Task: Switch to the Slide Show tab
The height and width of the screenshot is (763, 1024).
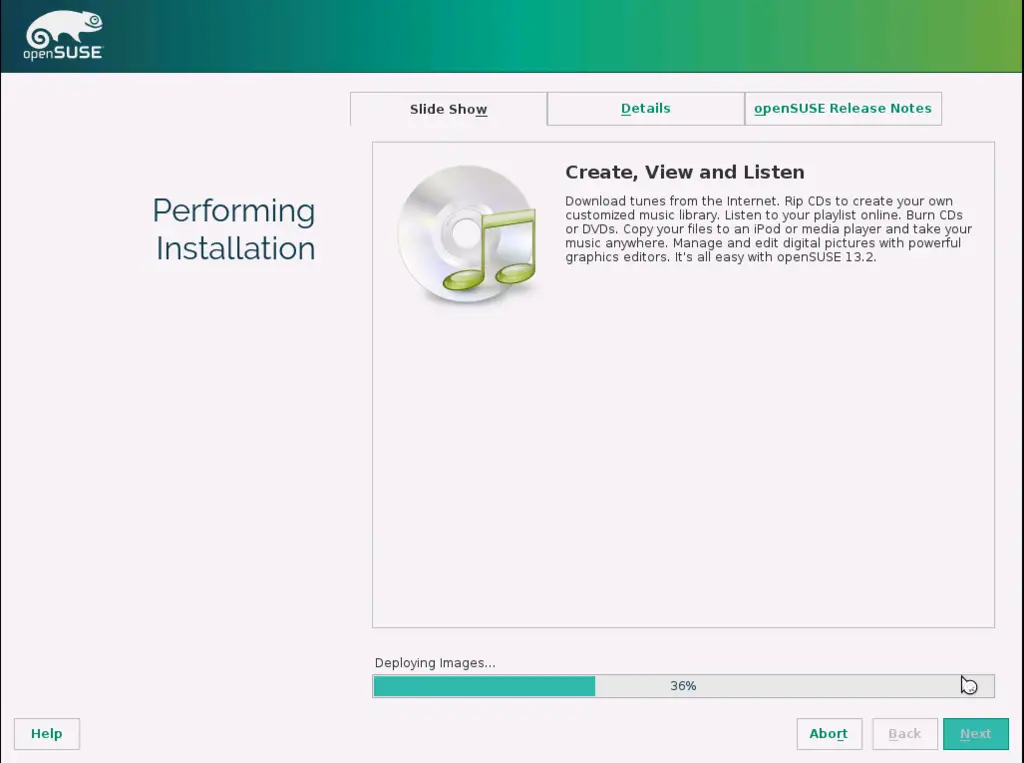Action: click(x=448, y=109)
